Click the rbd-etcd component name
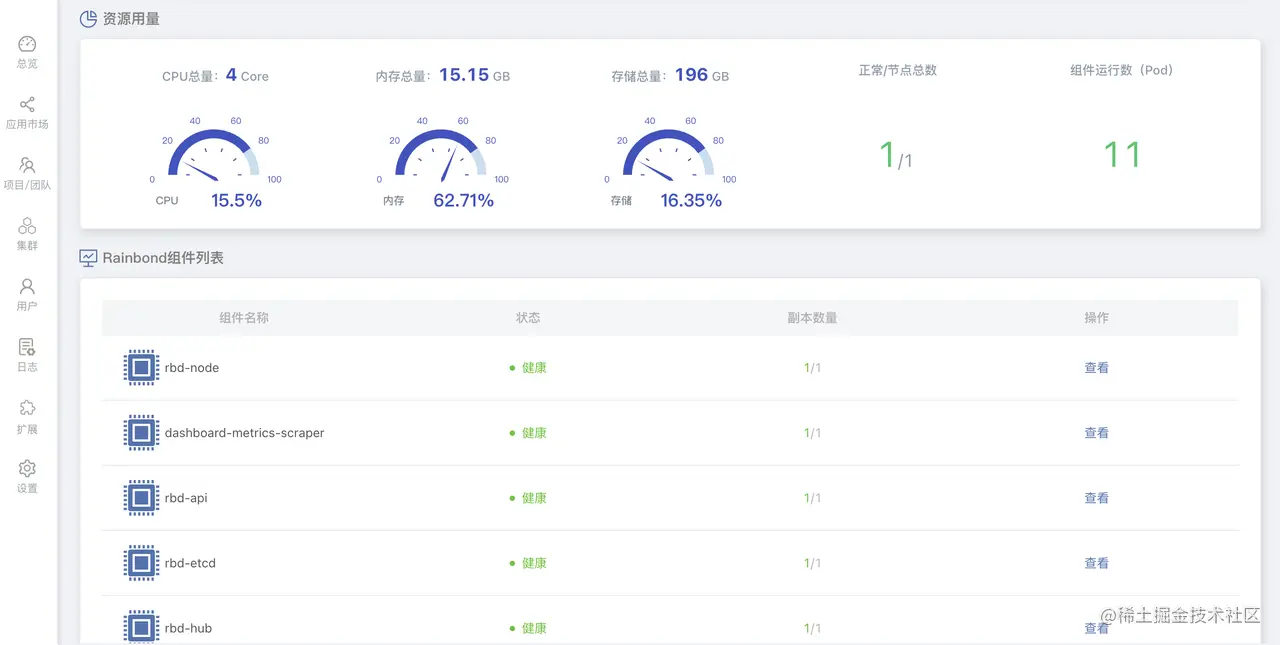The height and width of the screenshot is (645, 1280). click(190, 563)
